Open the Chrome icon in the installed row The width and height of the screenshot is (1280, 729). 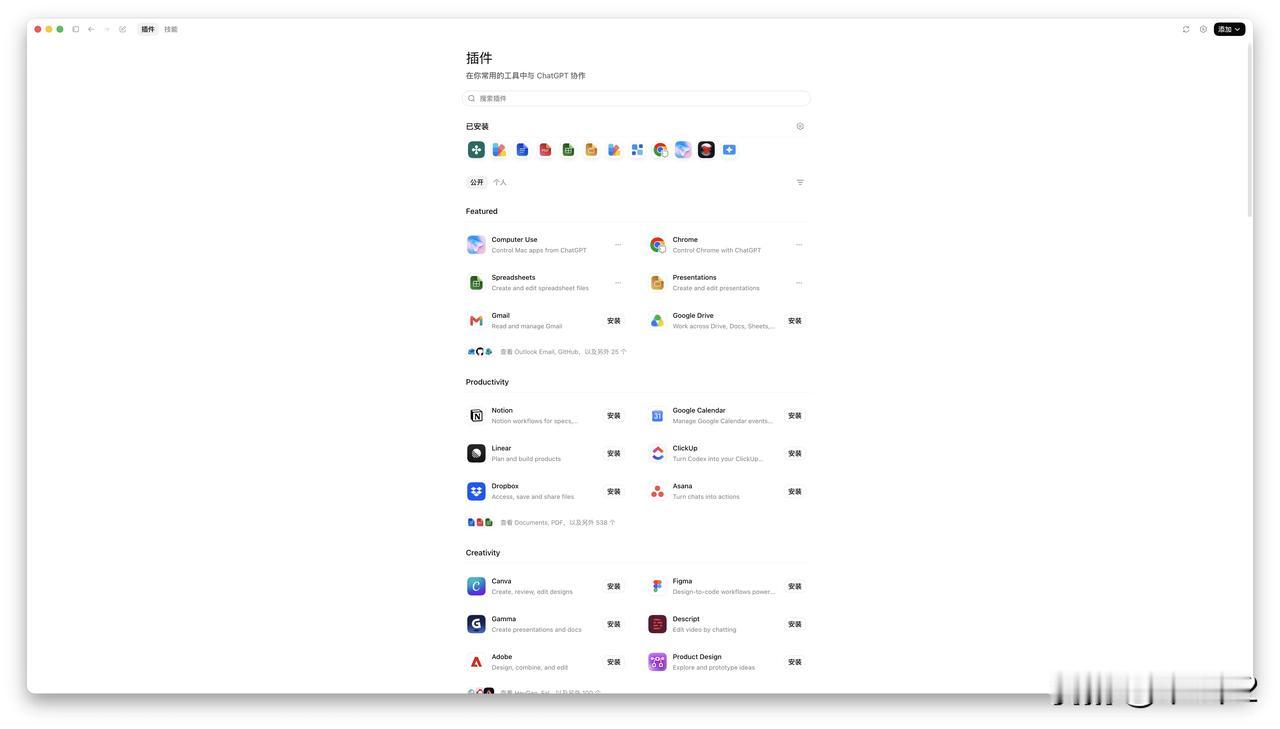pyautogui.click(x=660, y=150)
